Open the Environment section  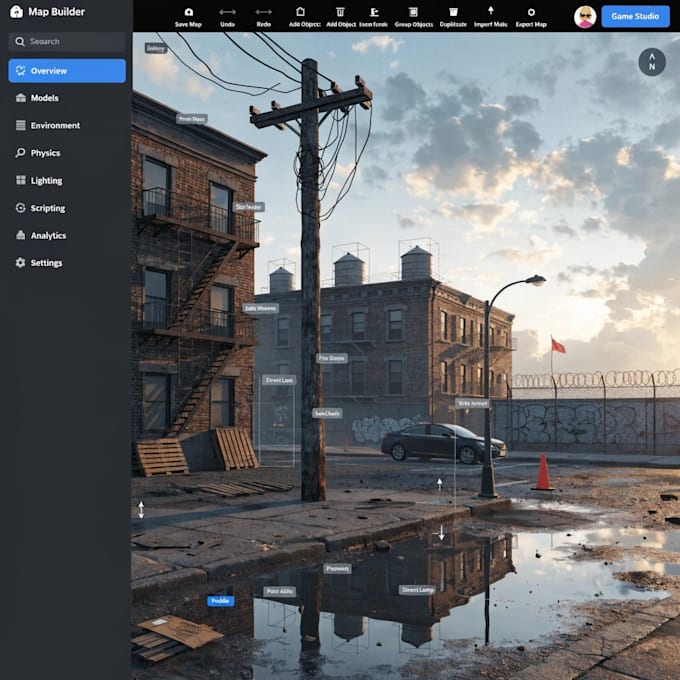67,125
